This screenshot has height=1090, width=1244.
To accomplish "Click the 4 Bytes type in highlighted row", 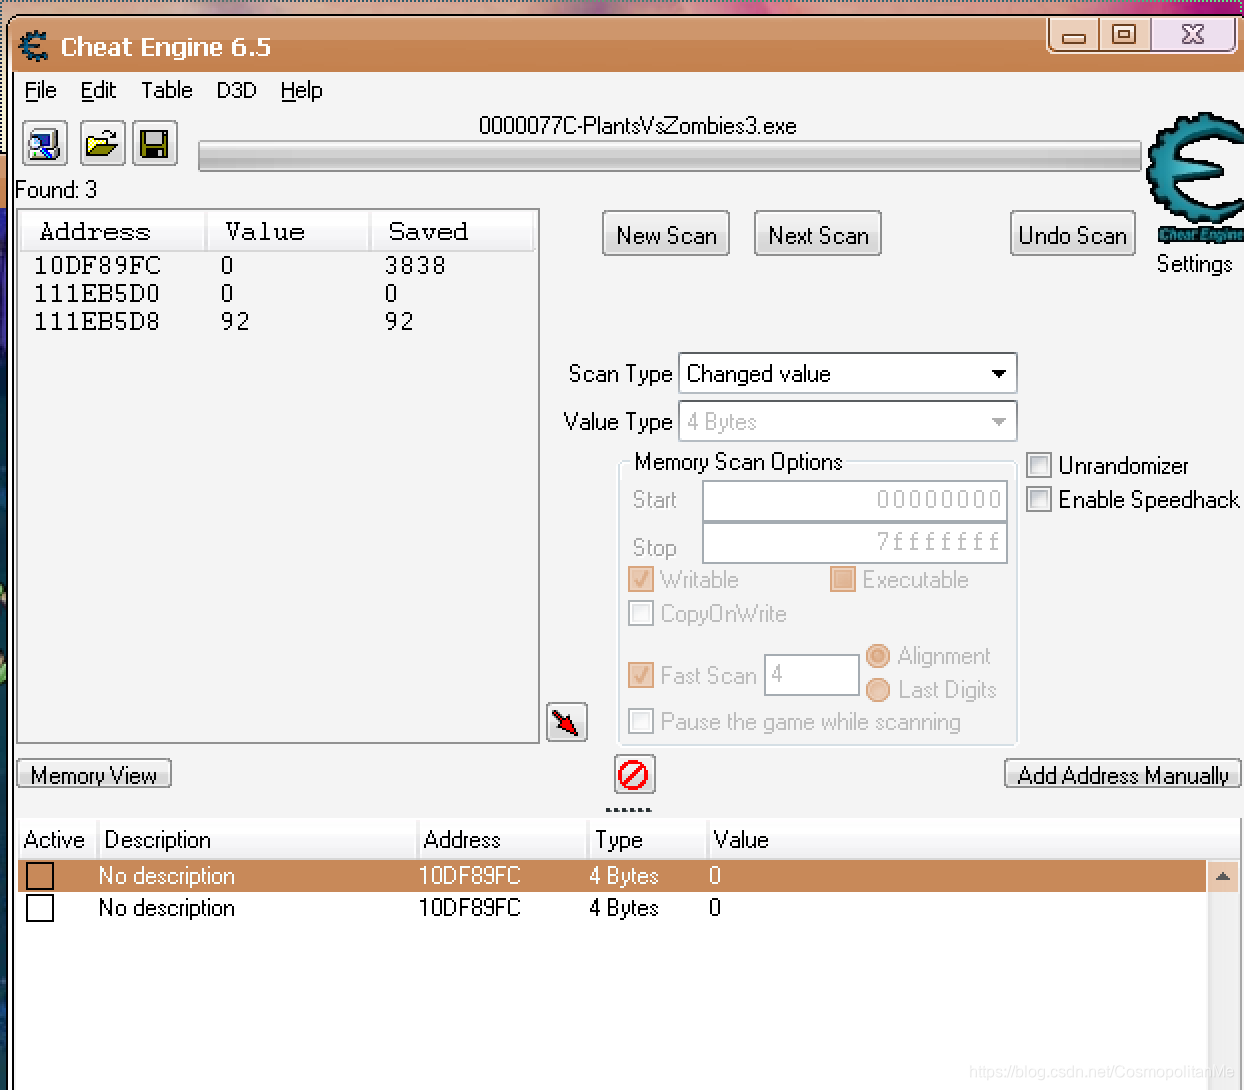I will pos(624,876).
